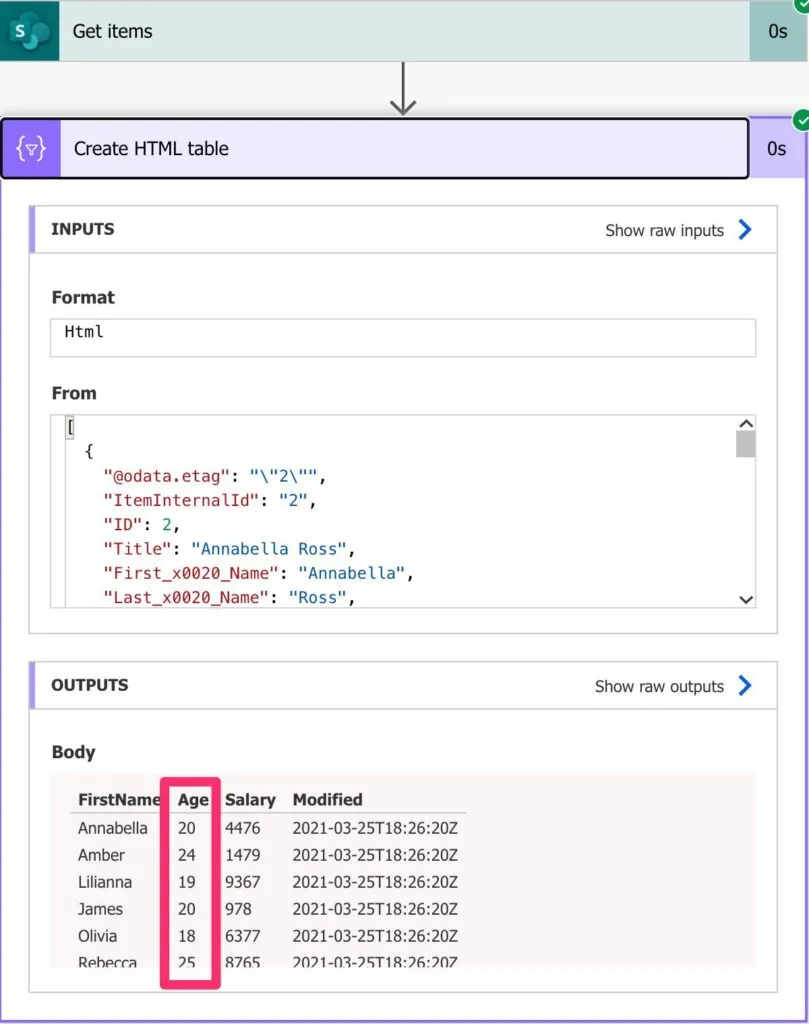Click the Annabella row in output table

pos(113,828)
